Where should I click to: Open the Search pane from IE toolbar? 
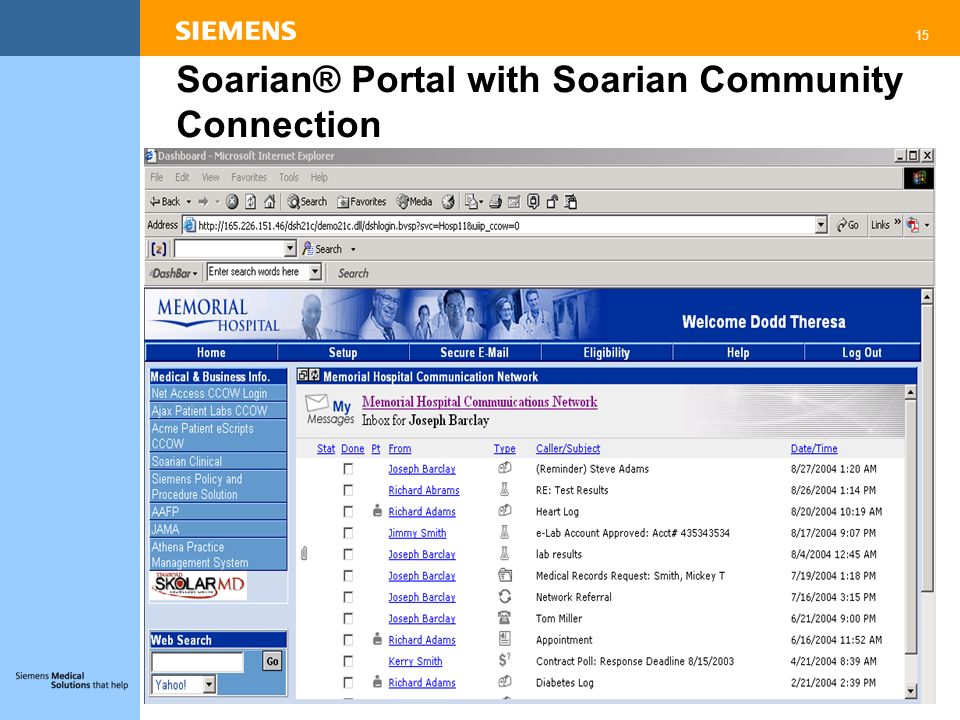307,201
